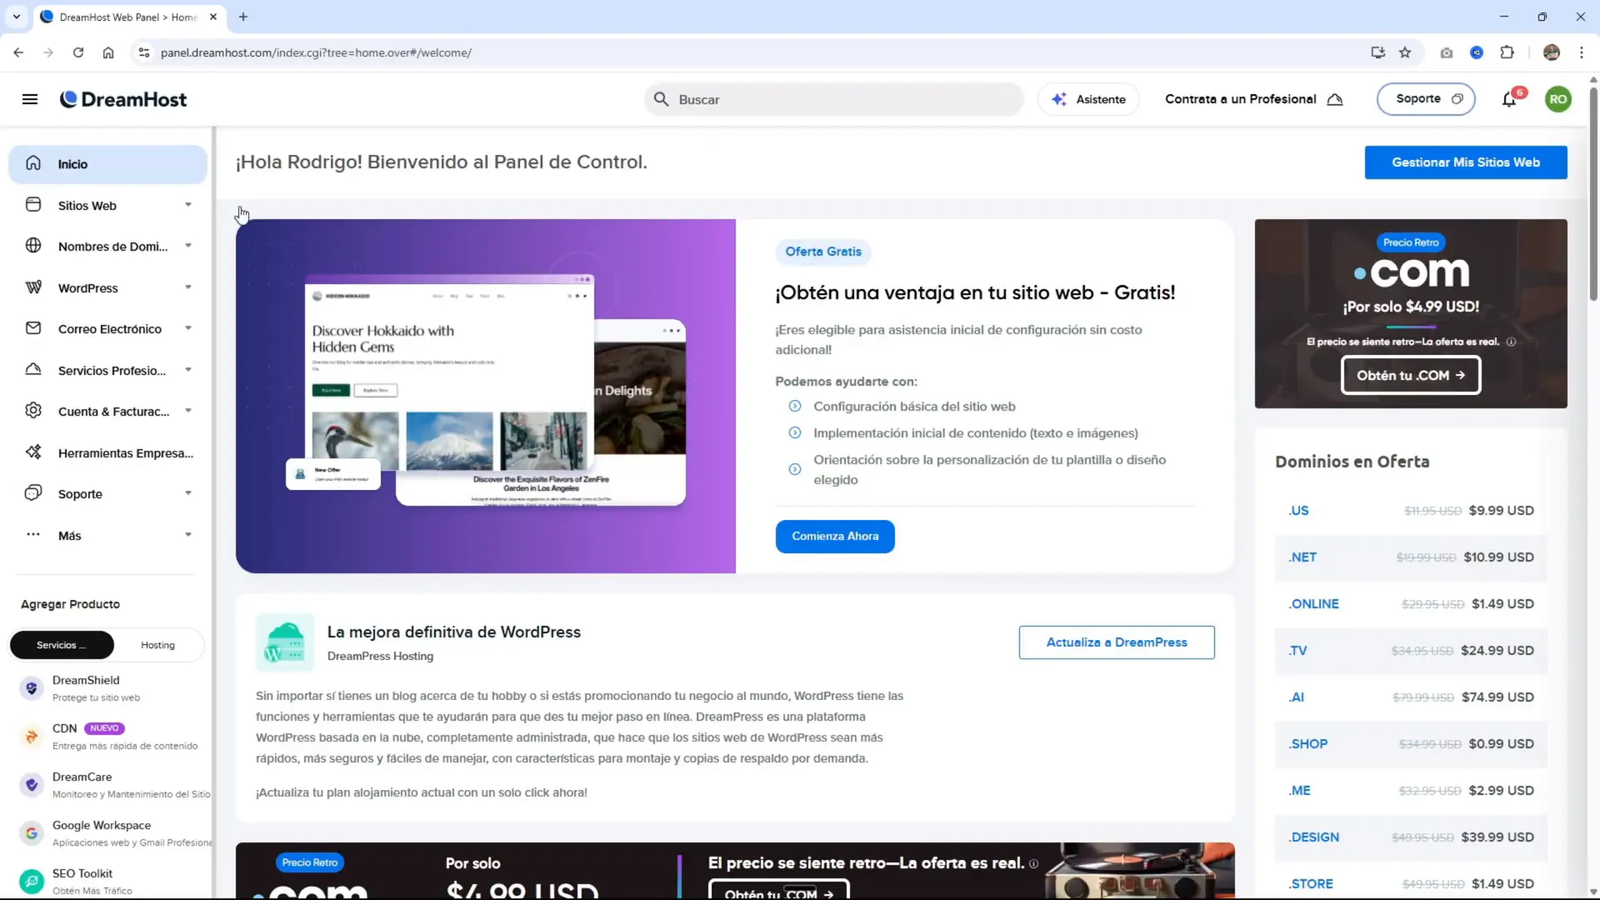Screen dimensions: 1600x900
Task: Click the Comienza Ahora button
Action: 835,536
